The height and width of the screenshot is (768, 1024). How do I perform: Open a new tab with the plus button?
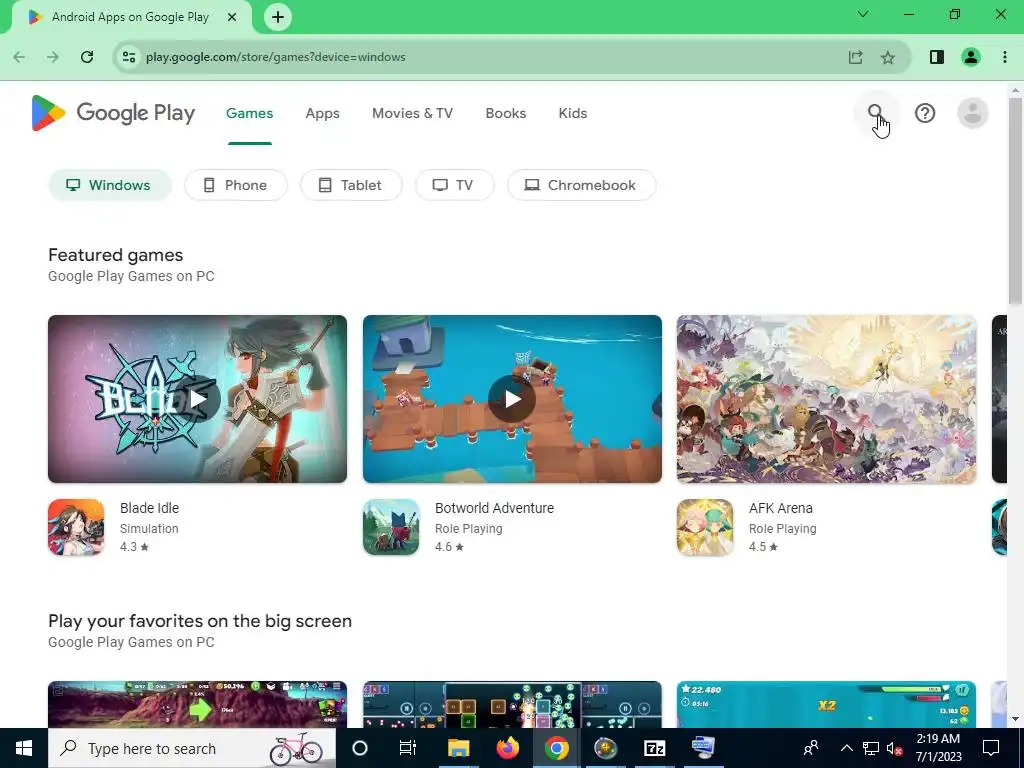coord(278,17)
